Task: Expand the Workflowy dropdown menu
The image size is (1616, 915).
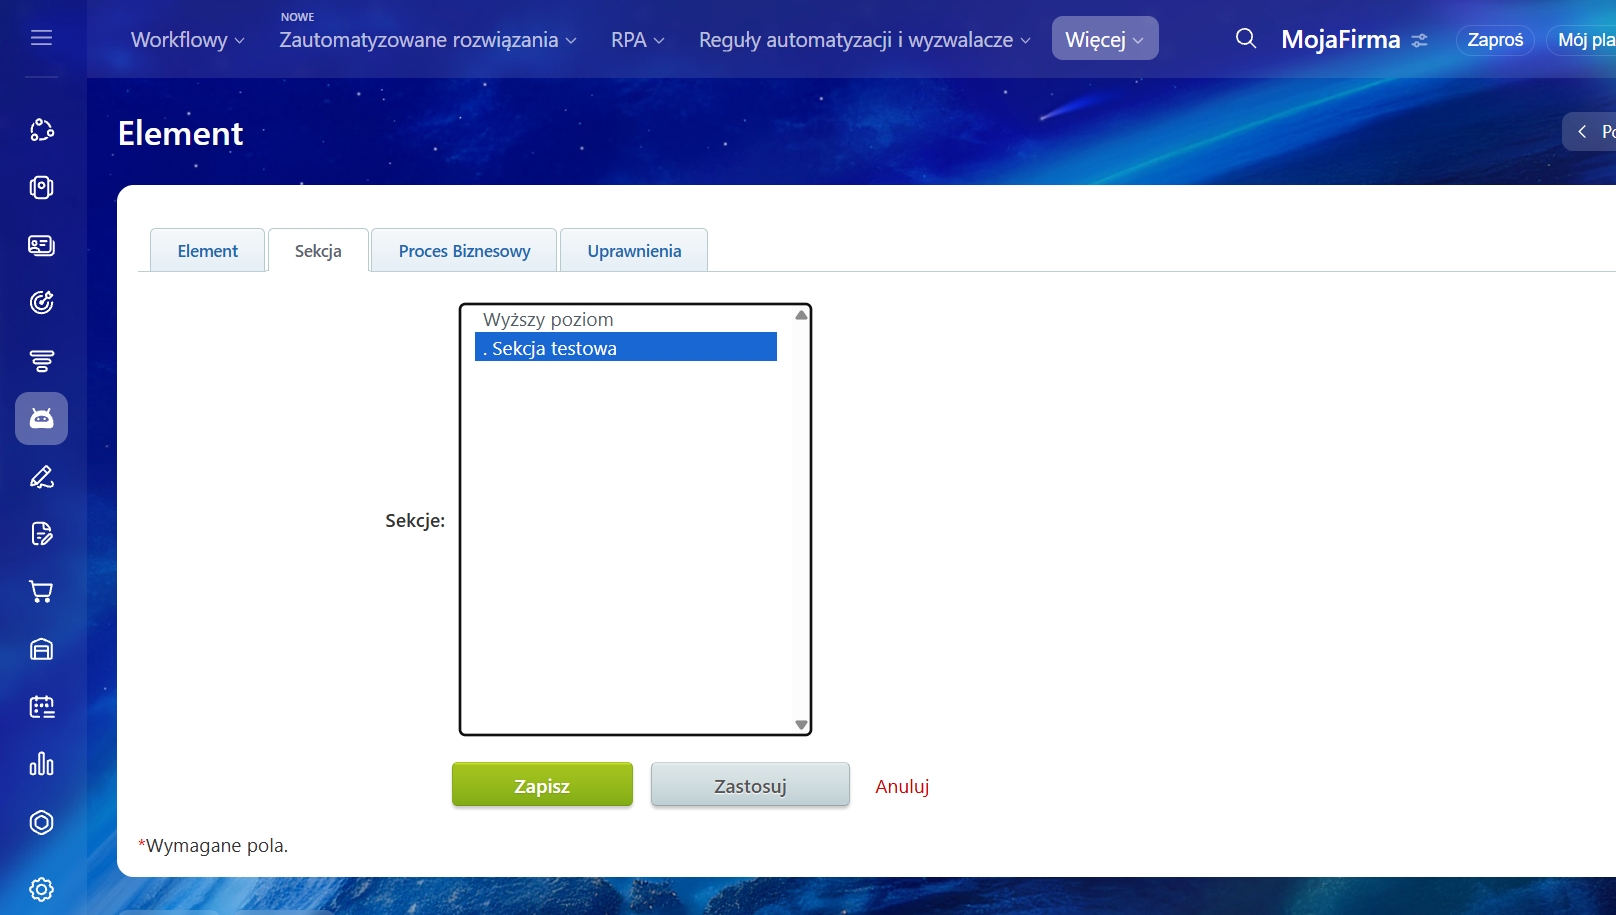Action: 187,40
